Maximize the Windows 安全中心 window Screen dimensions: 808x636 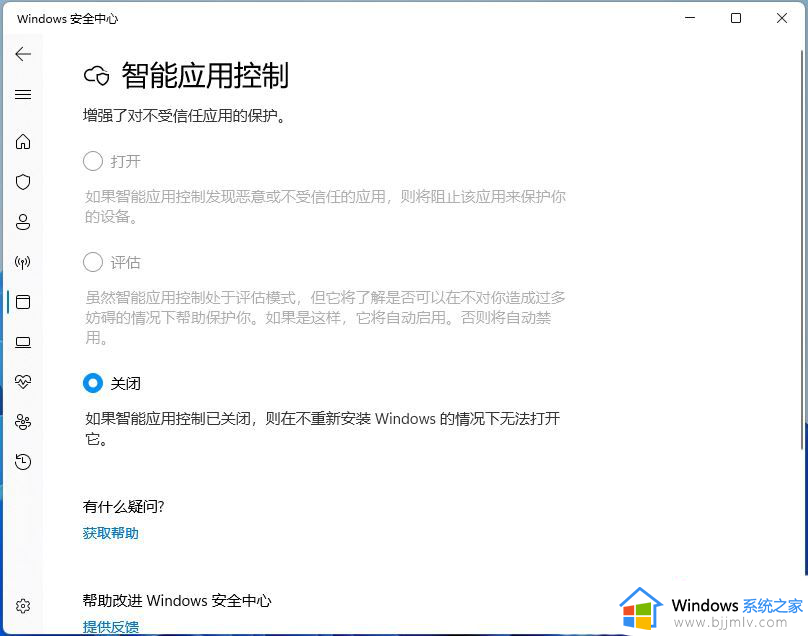tap(736, 18)
